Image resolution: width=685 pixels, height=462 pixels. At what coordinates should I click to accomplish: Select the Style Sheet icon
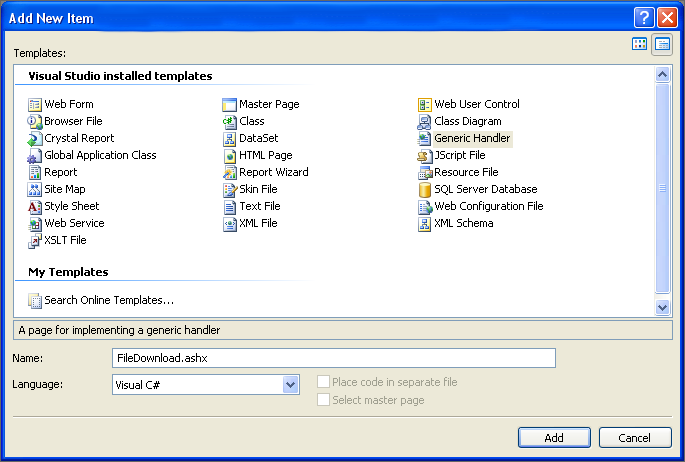point(35,207)
